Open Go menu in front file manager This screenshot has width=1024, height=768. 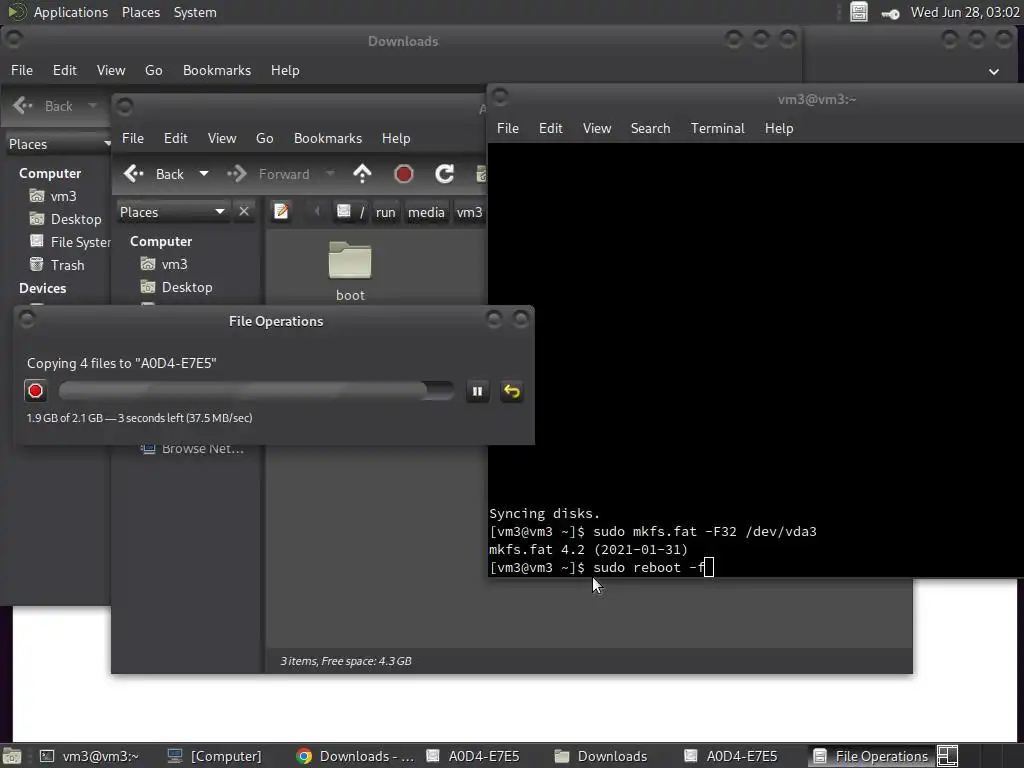[264, 138]
